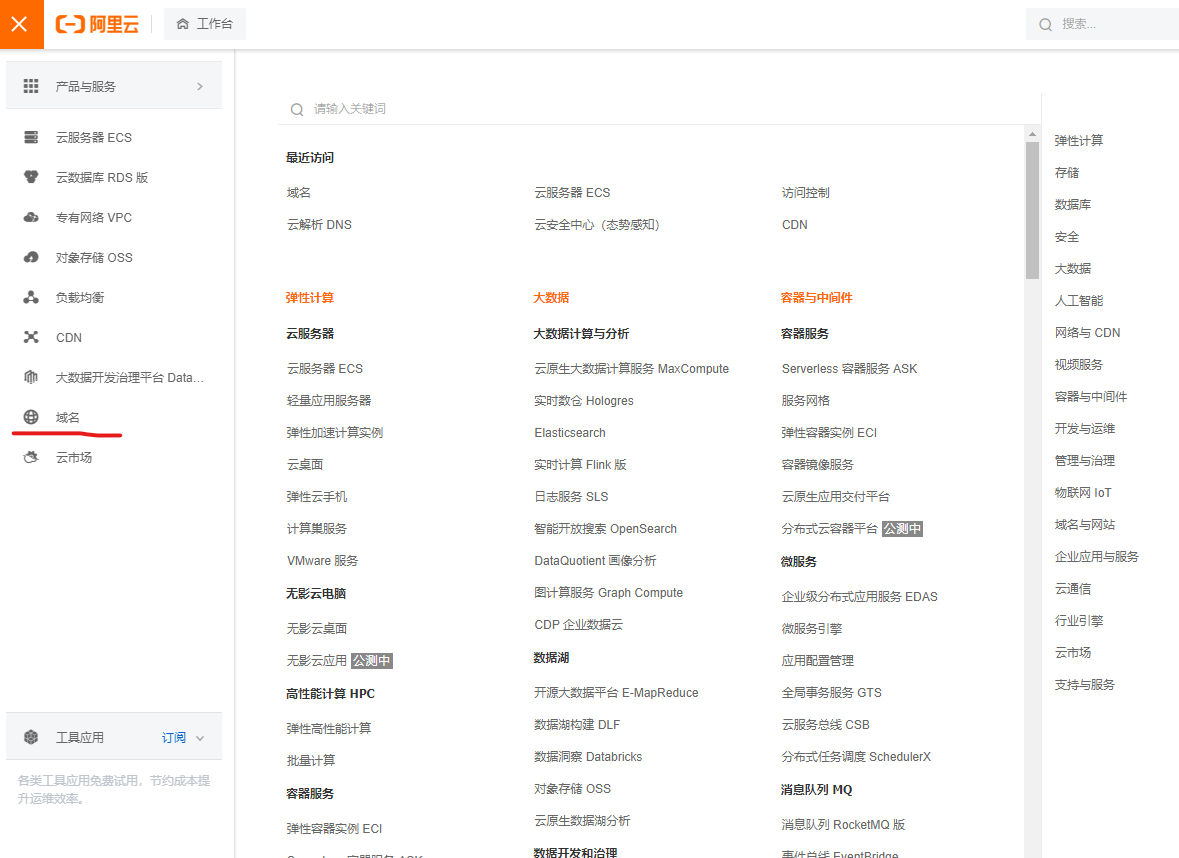This screenshot has height=858, width=1179.
Task: Open 分布式云容器平台 公测中
Action: (852, 529)
